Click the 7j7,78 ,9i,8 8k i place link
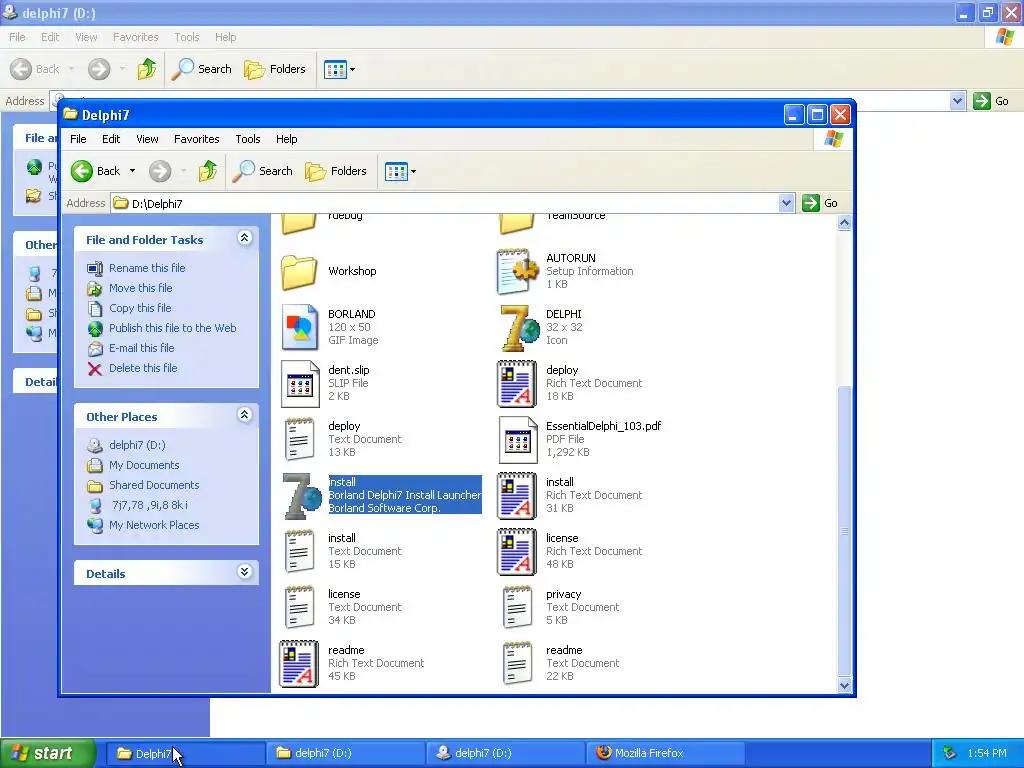Screen dimensions: 1024x768 pyautogui.click(x=150, y=505)
